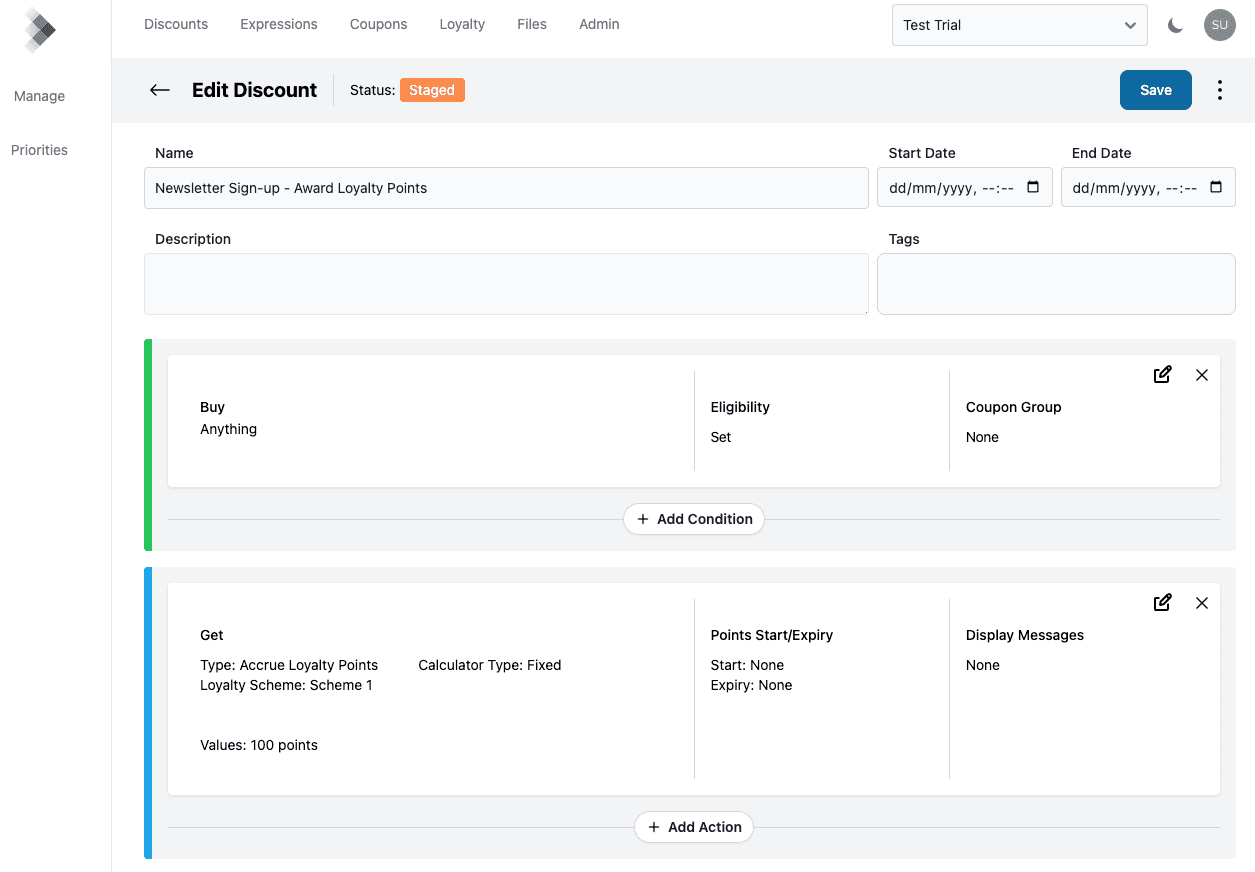The image size is (1255, 872).
Task: Open the Loyalty section
Action: 461,23
